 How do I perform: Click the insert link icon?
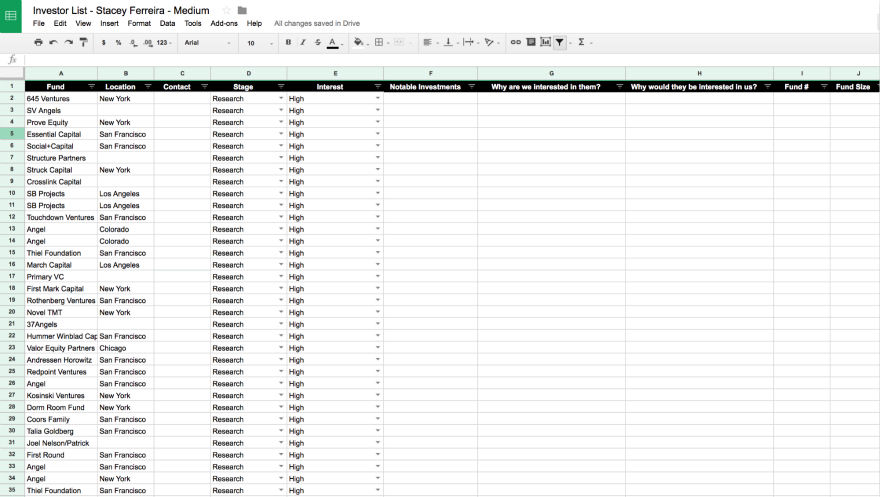click(x=516, y=43)
